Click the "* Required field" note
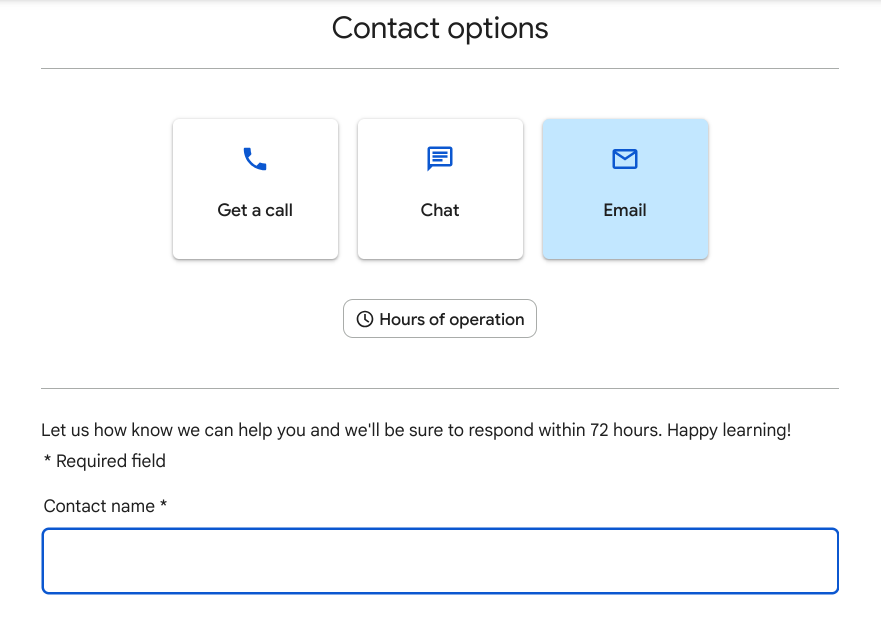This screenshot has height=621, width=881. pyautogui.click(x=105, y=461)
